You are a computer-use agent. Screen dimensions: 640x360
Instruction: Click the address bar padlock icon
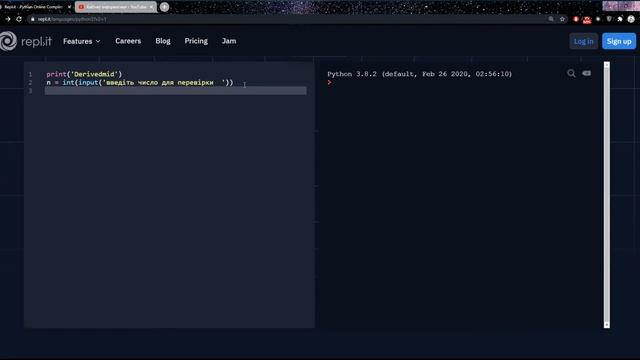33,19
